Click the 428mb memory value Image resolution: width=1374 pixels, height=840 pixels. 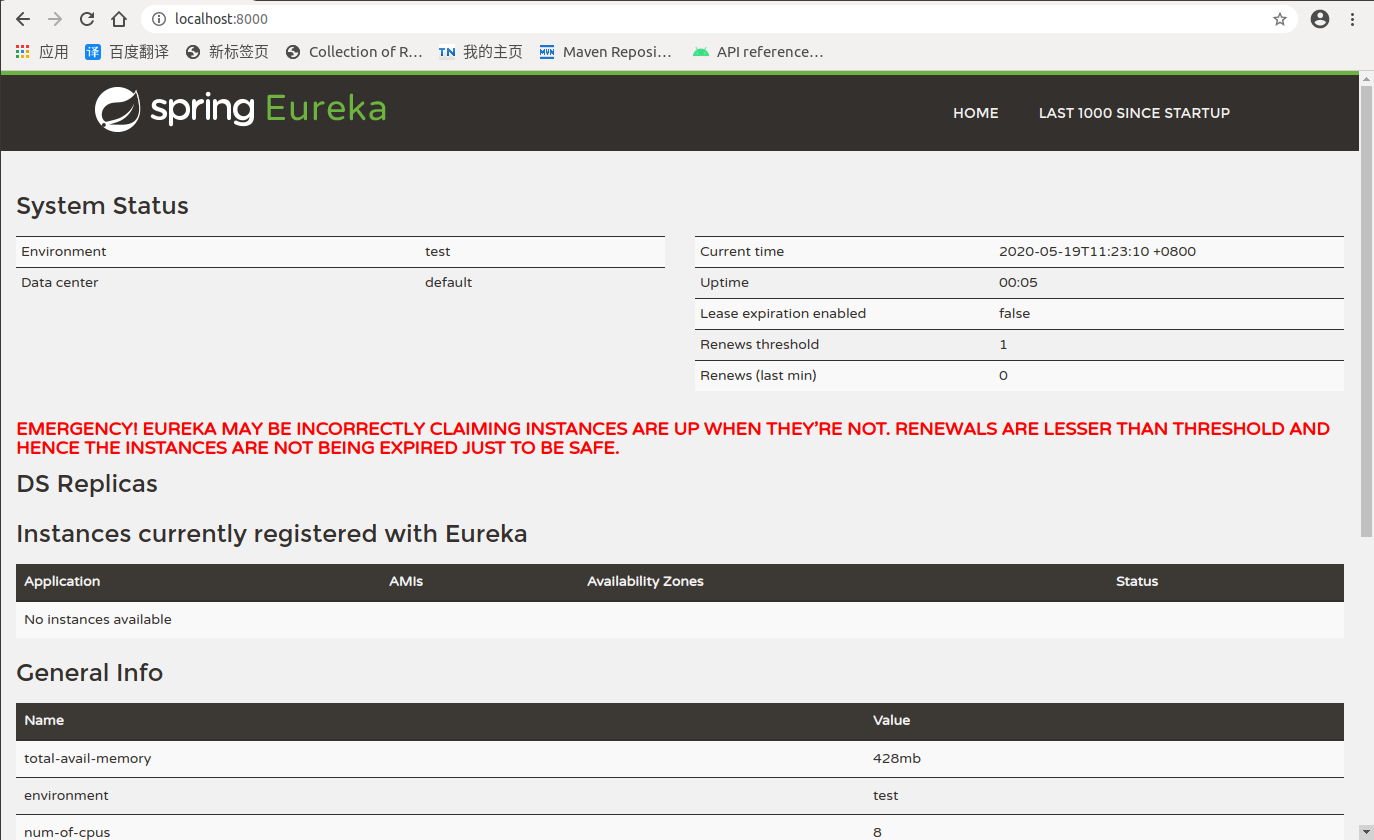click(x=897, y=759)
